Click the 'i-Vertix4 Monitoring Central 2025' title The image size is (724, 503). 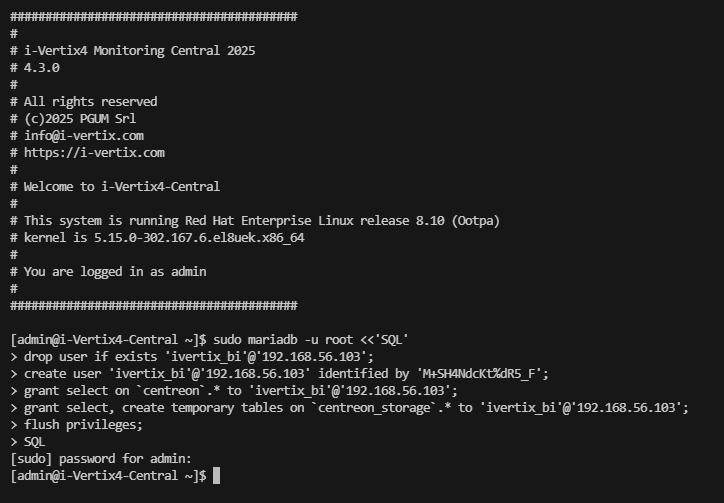[x=139, y=51]
